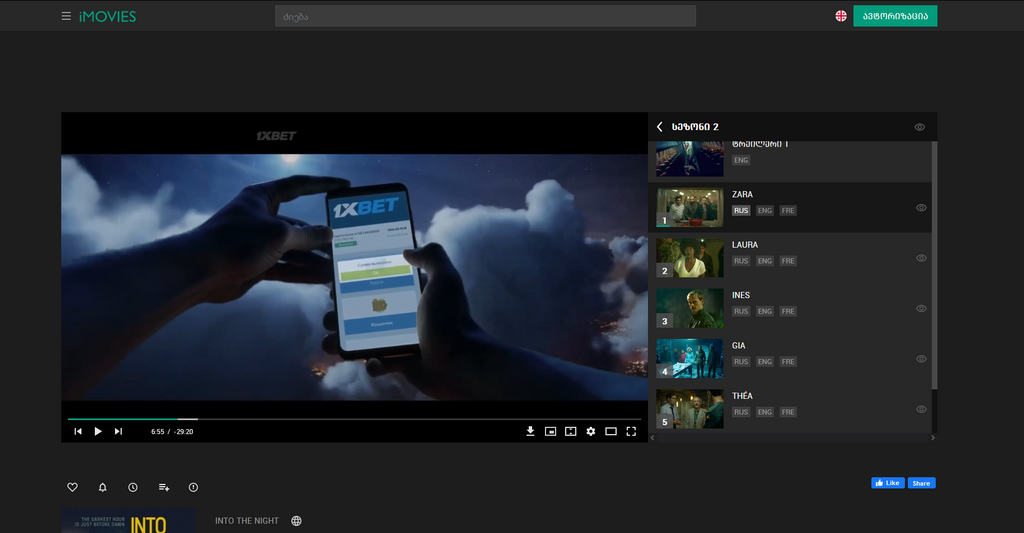1024x533 pixels.
Task: Mark ZARA episode as watched
Action: pyautogui.click(x=921, y=208)
